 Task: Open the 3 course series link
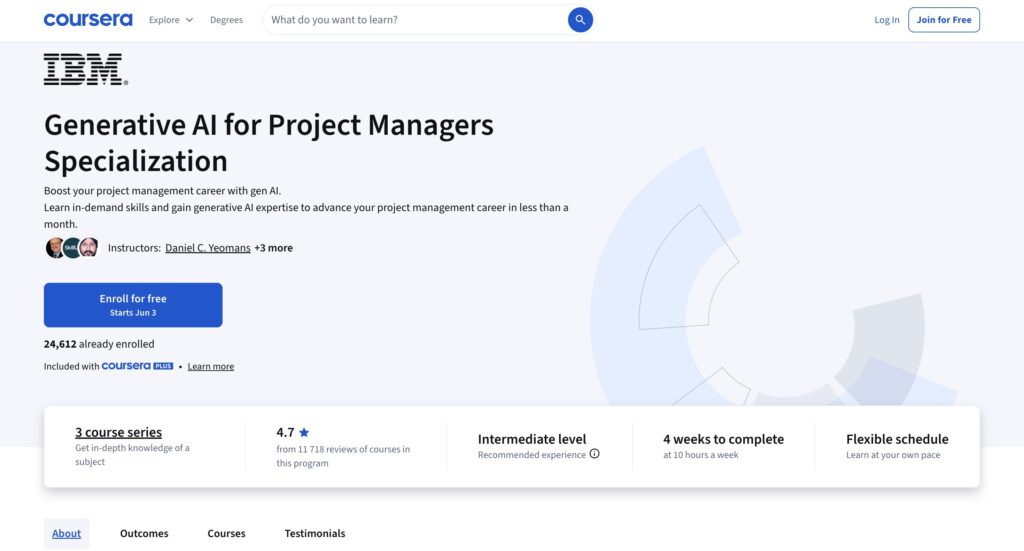118,432
